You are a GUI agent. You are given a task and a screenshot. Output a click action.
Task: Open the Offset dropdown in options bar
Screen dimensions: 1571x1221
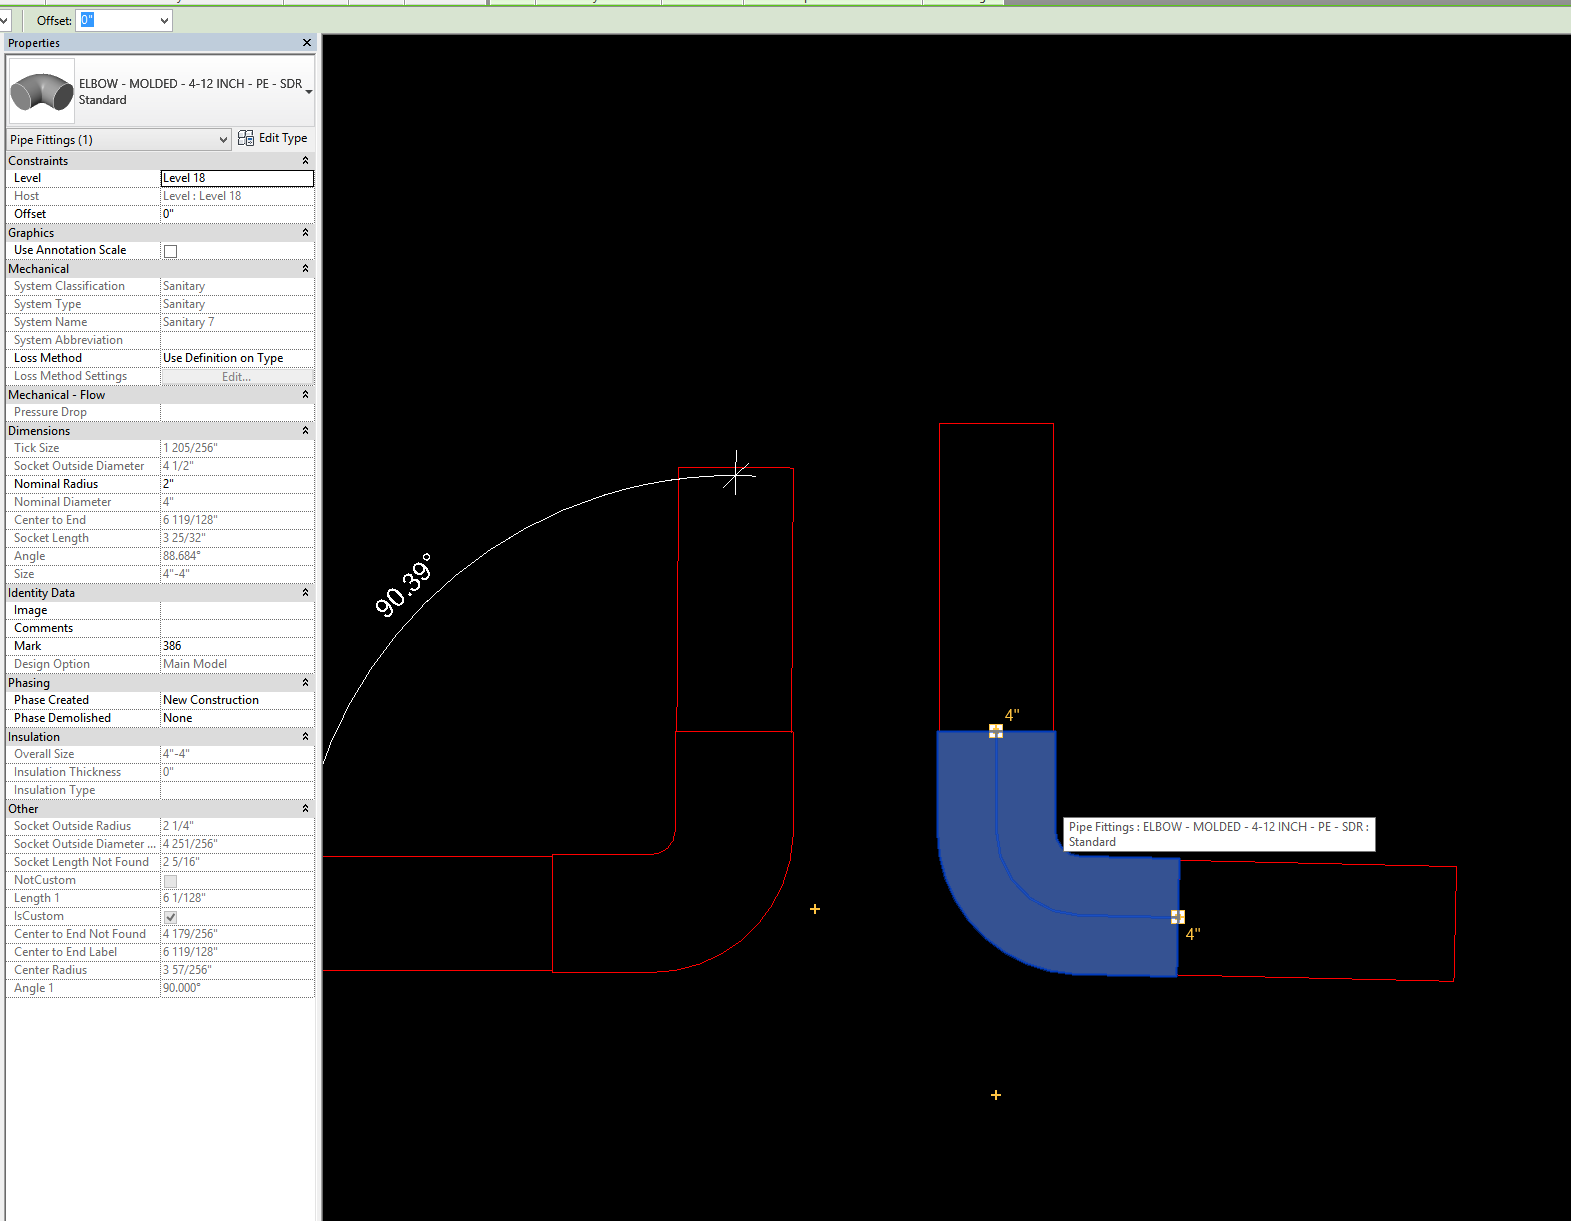[164, 20]
